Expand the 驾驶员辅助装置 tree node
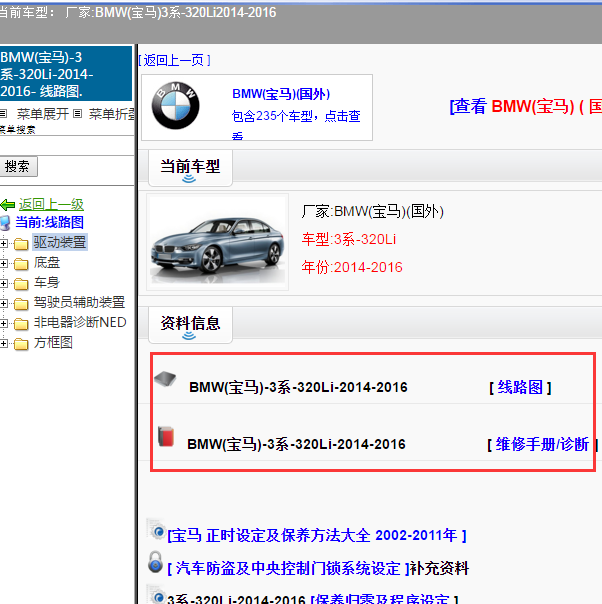The height and width of the screenshot is (604, 602). 3,304
